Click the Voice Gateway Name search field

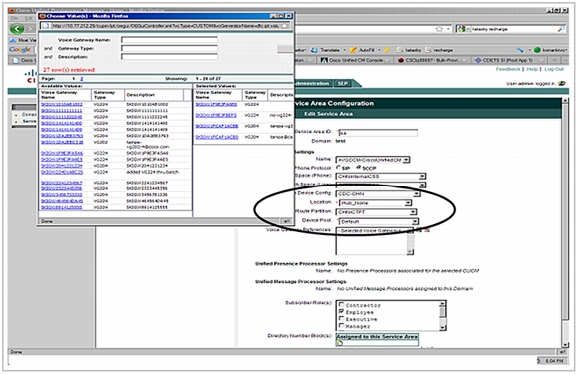click(x=169, y=39)
